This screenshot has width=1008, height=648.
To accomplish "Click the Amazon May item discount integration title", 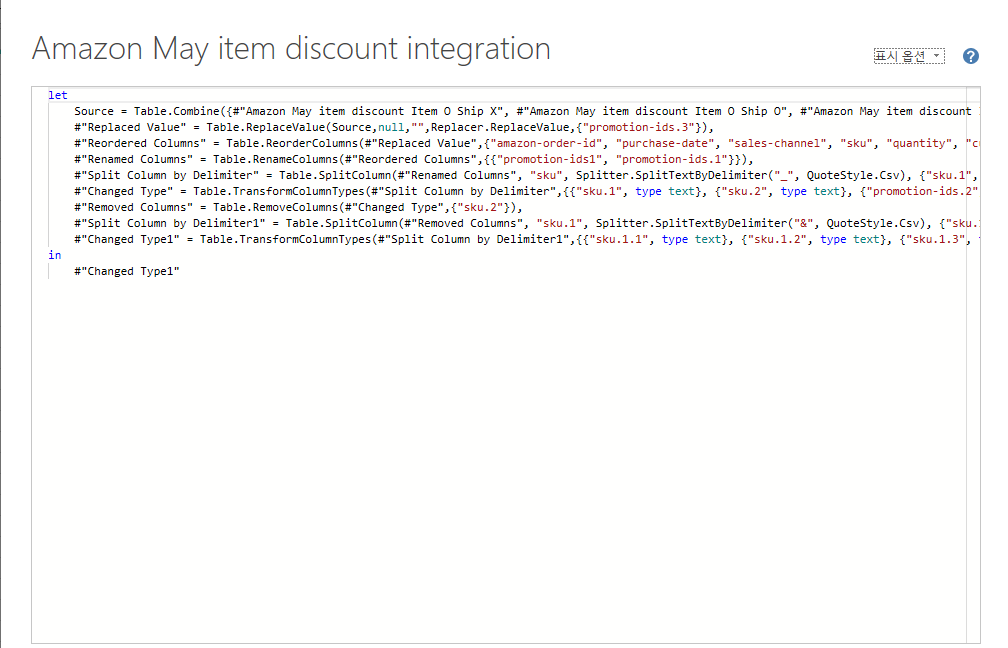I will point(291,49).
